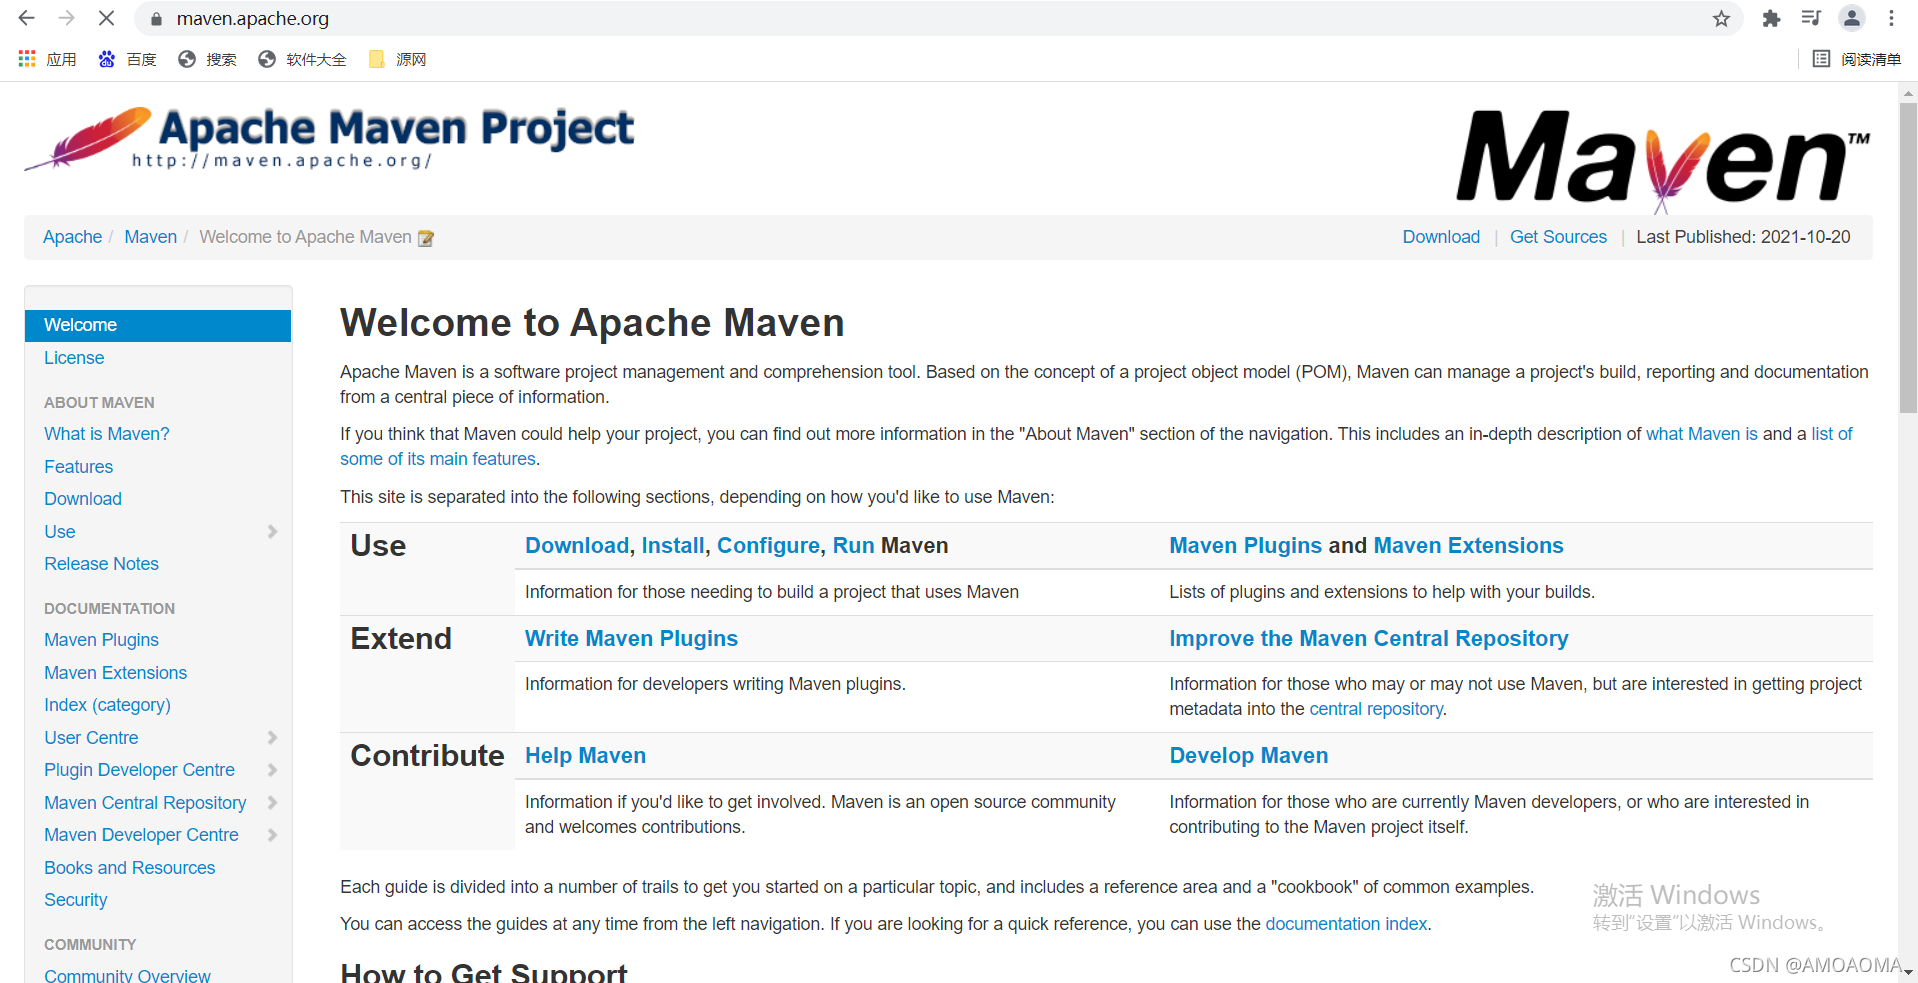Open Security in sidebar
This screenshot has width=1918, height=983.
75,900
